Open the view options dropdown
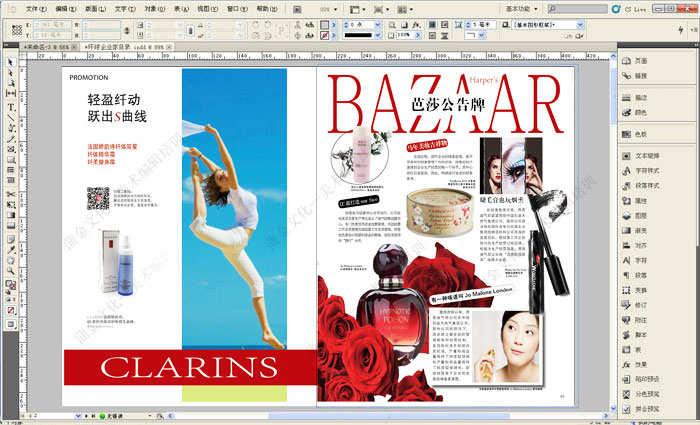The height and width of the screenshot is (425, 700). [358, 9]
